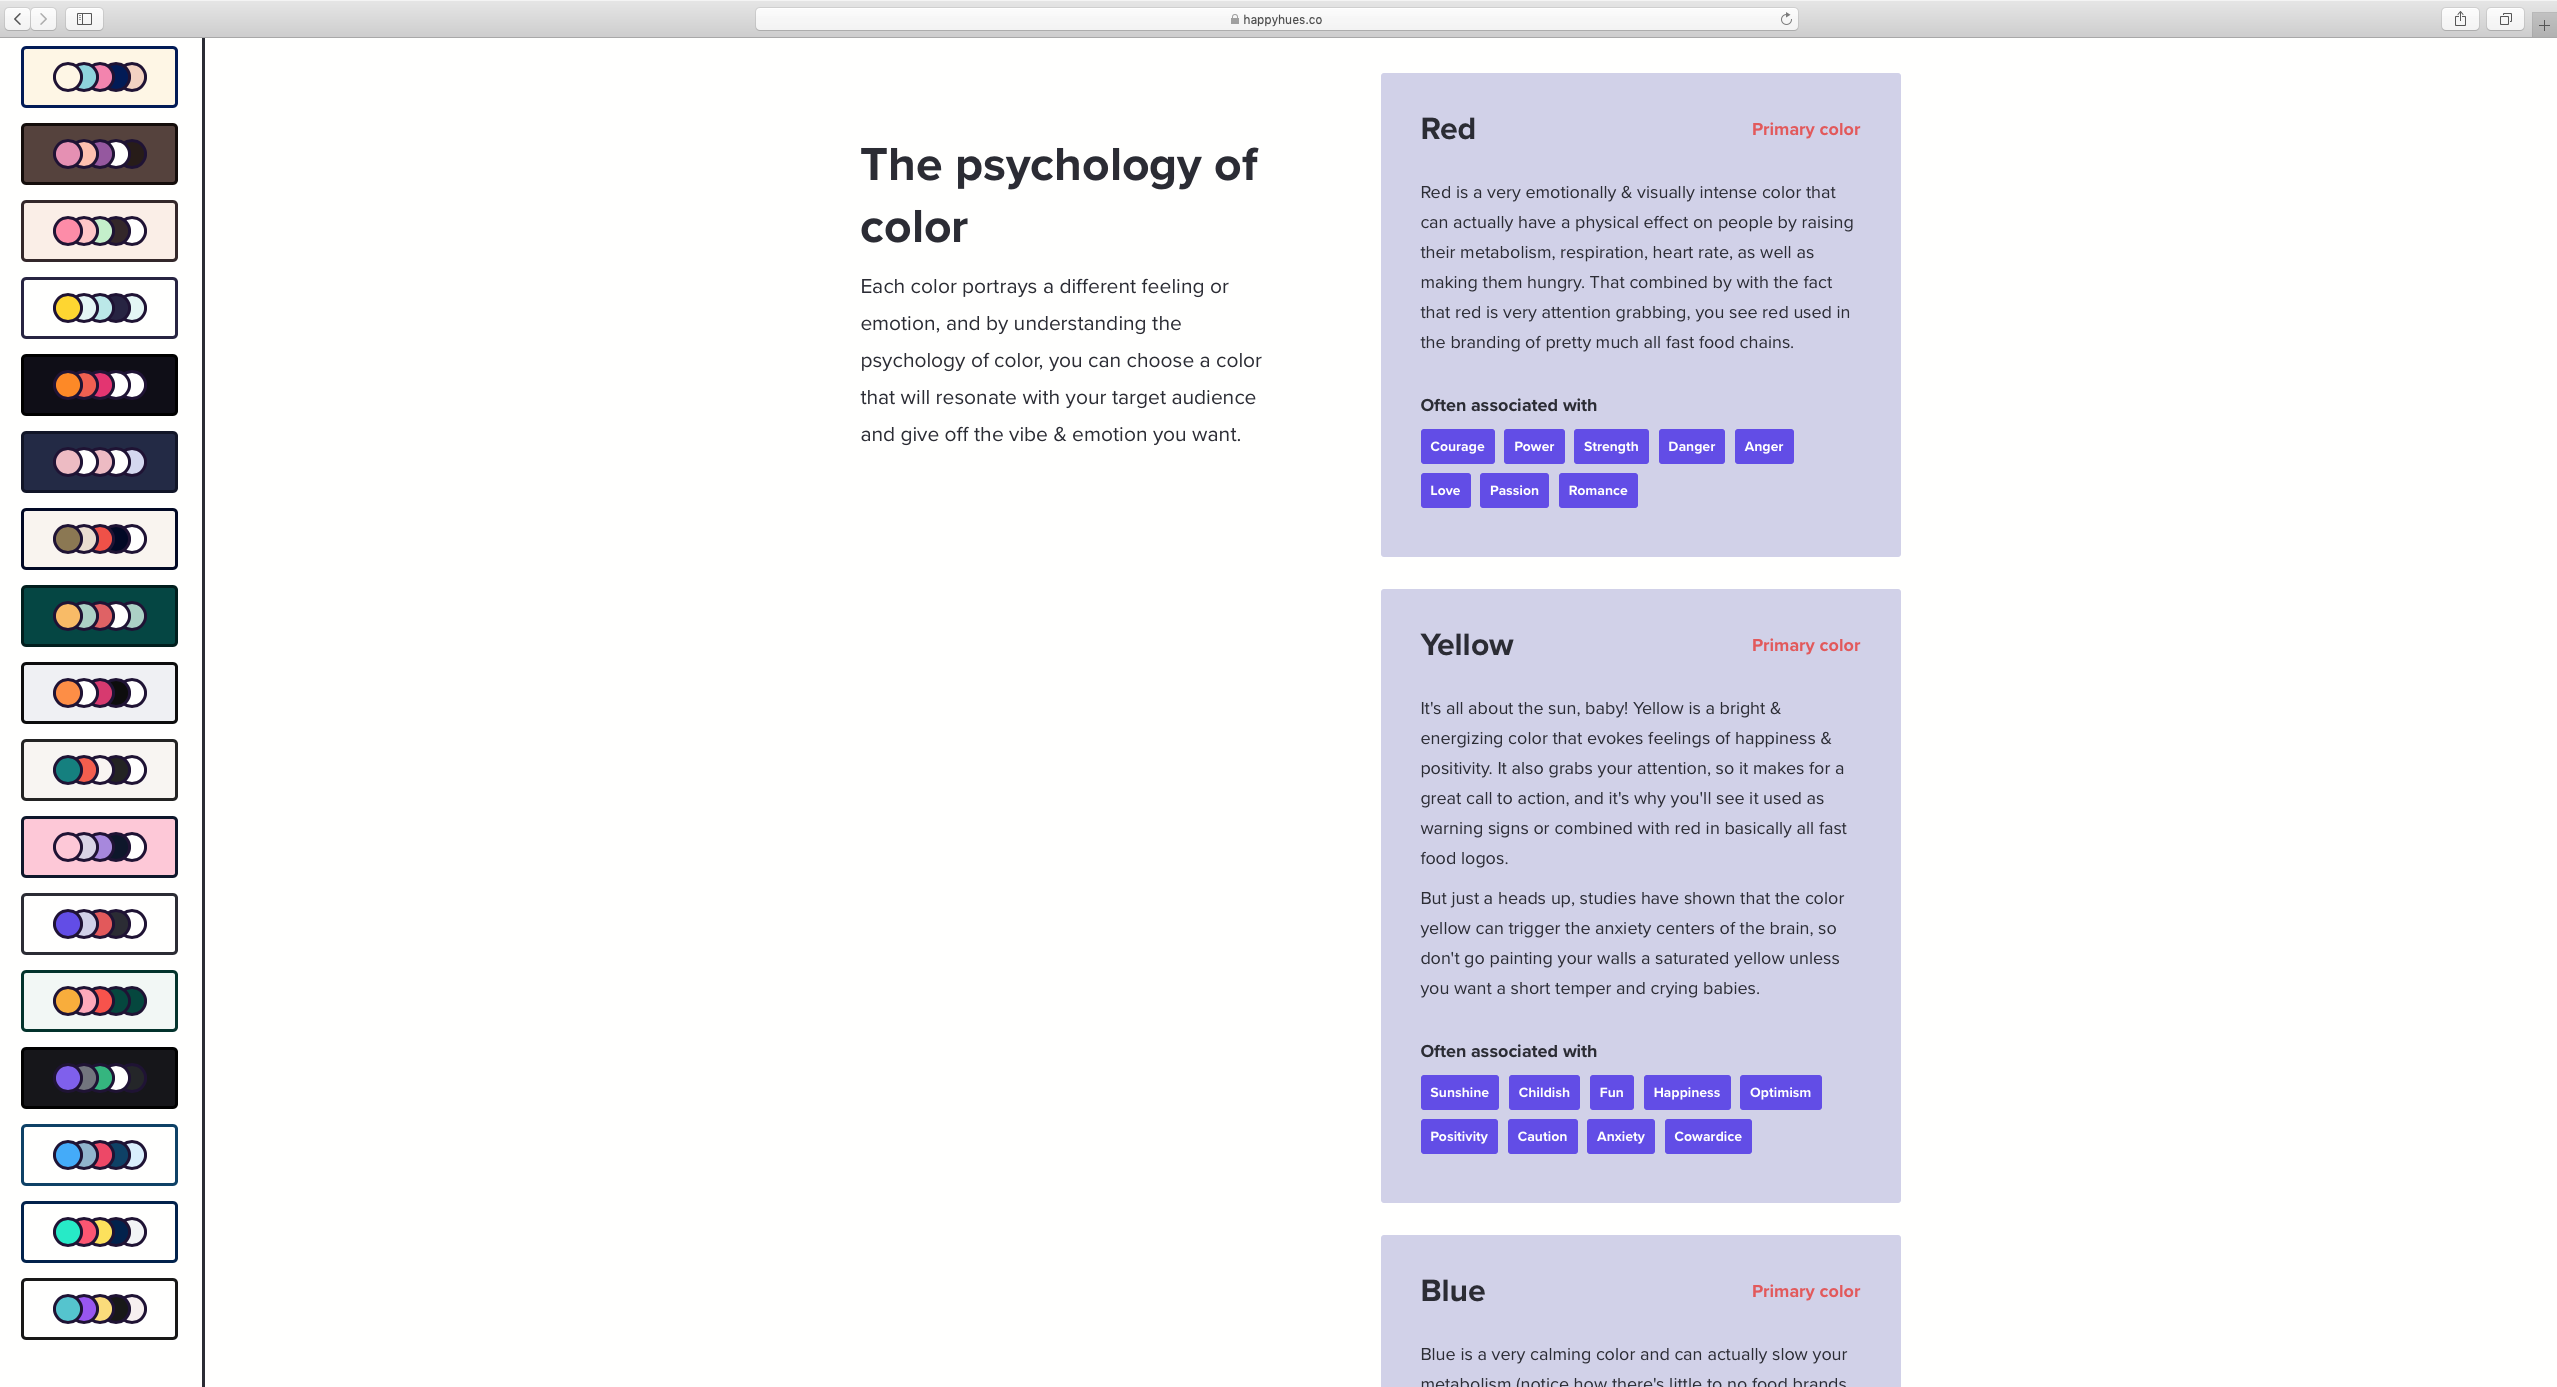Select the yellow accent palette icon
2557x1387 pixels.
coord(97,307)
